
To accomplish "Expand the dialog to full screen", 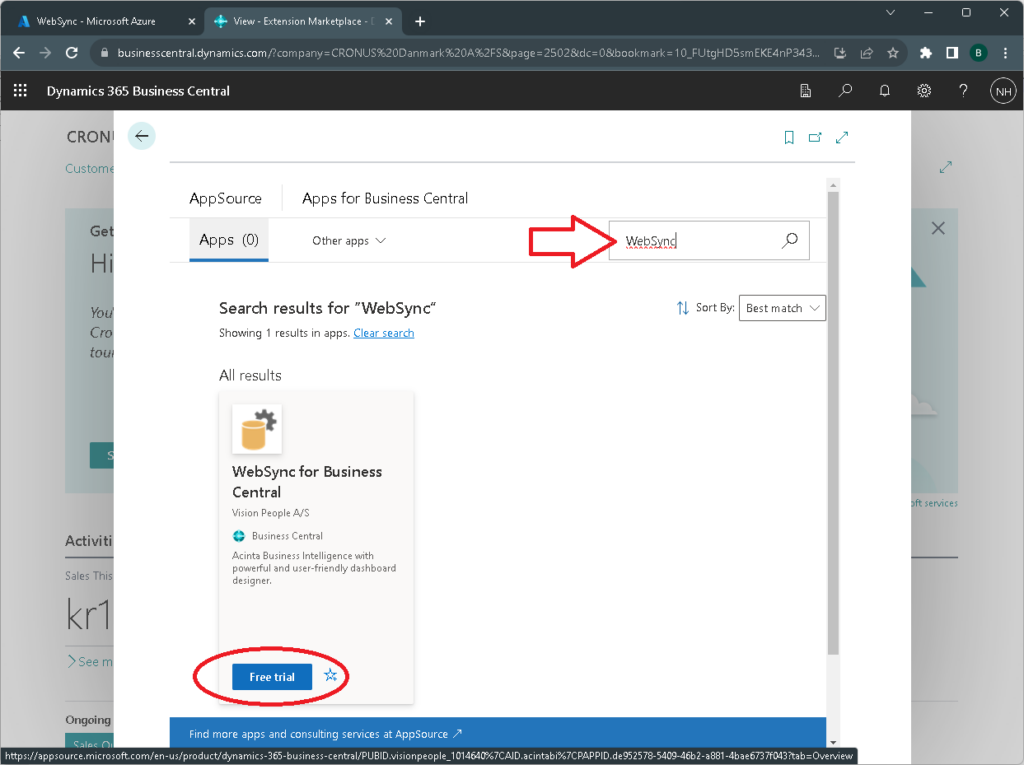I will pyautogui.click(x=842, y=138).
